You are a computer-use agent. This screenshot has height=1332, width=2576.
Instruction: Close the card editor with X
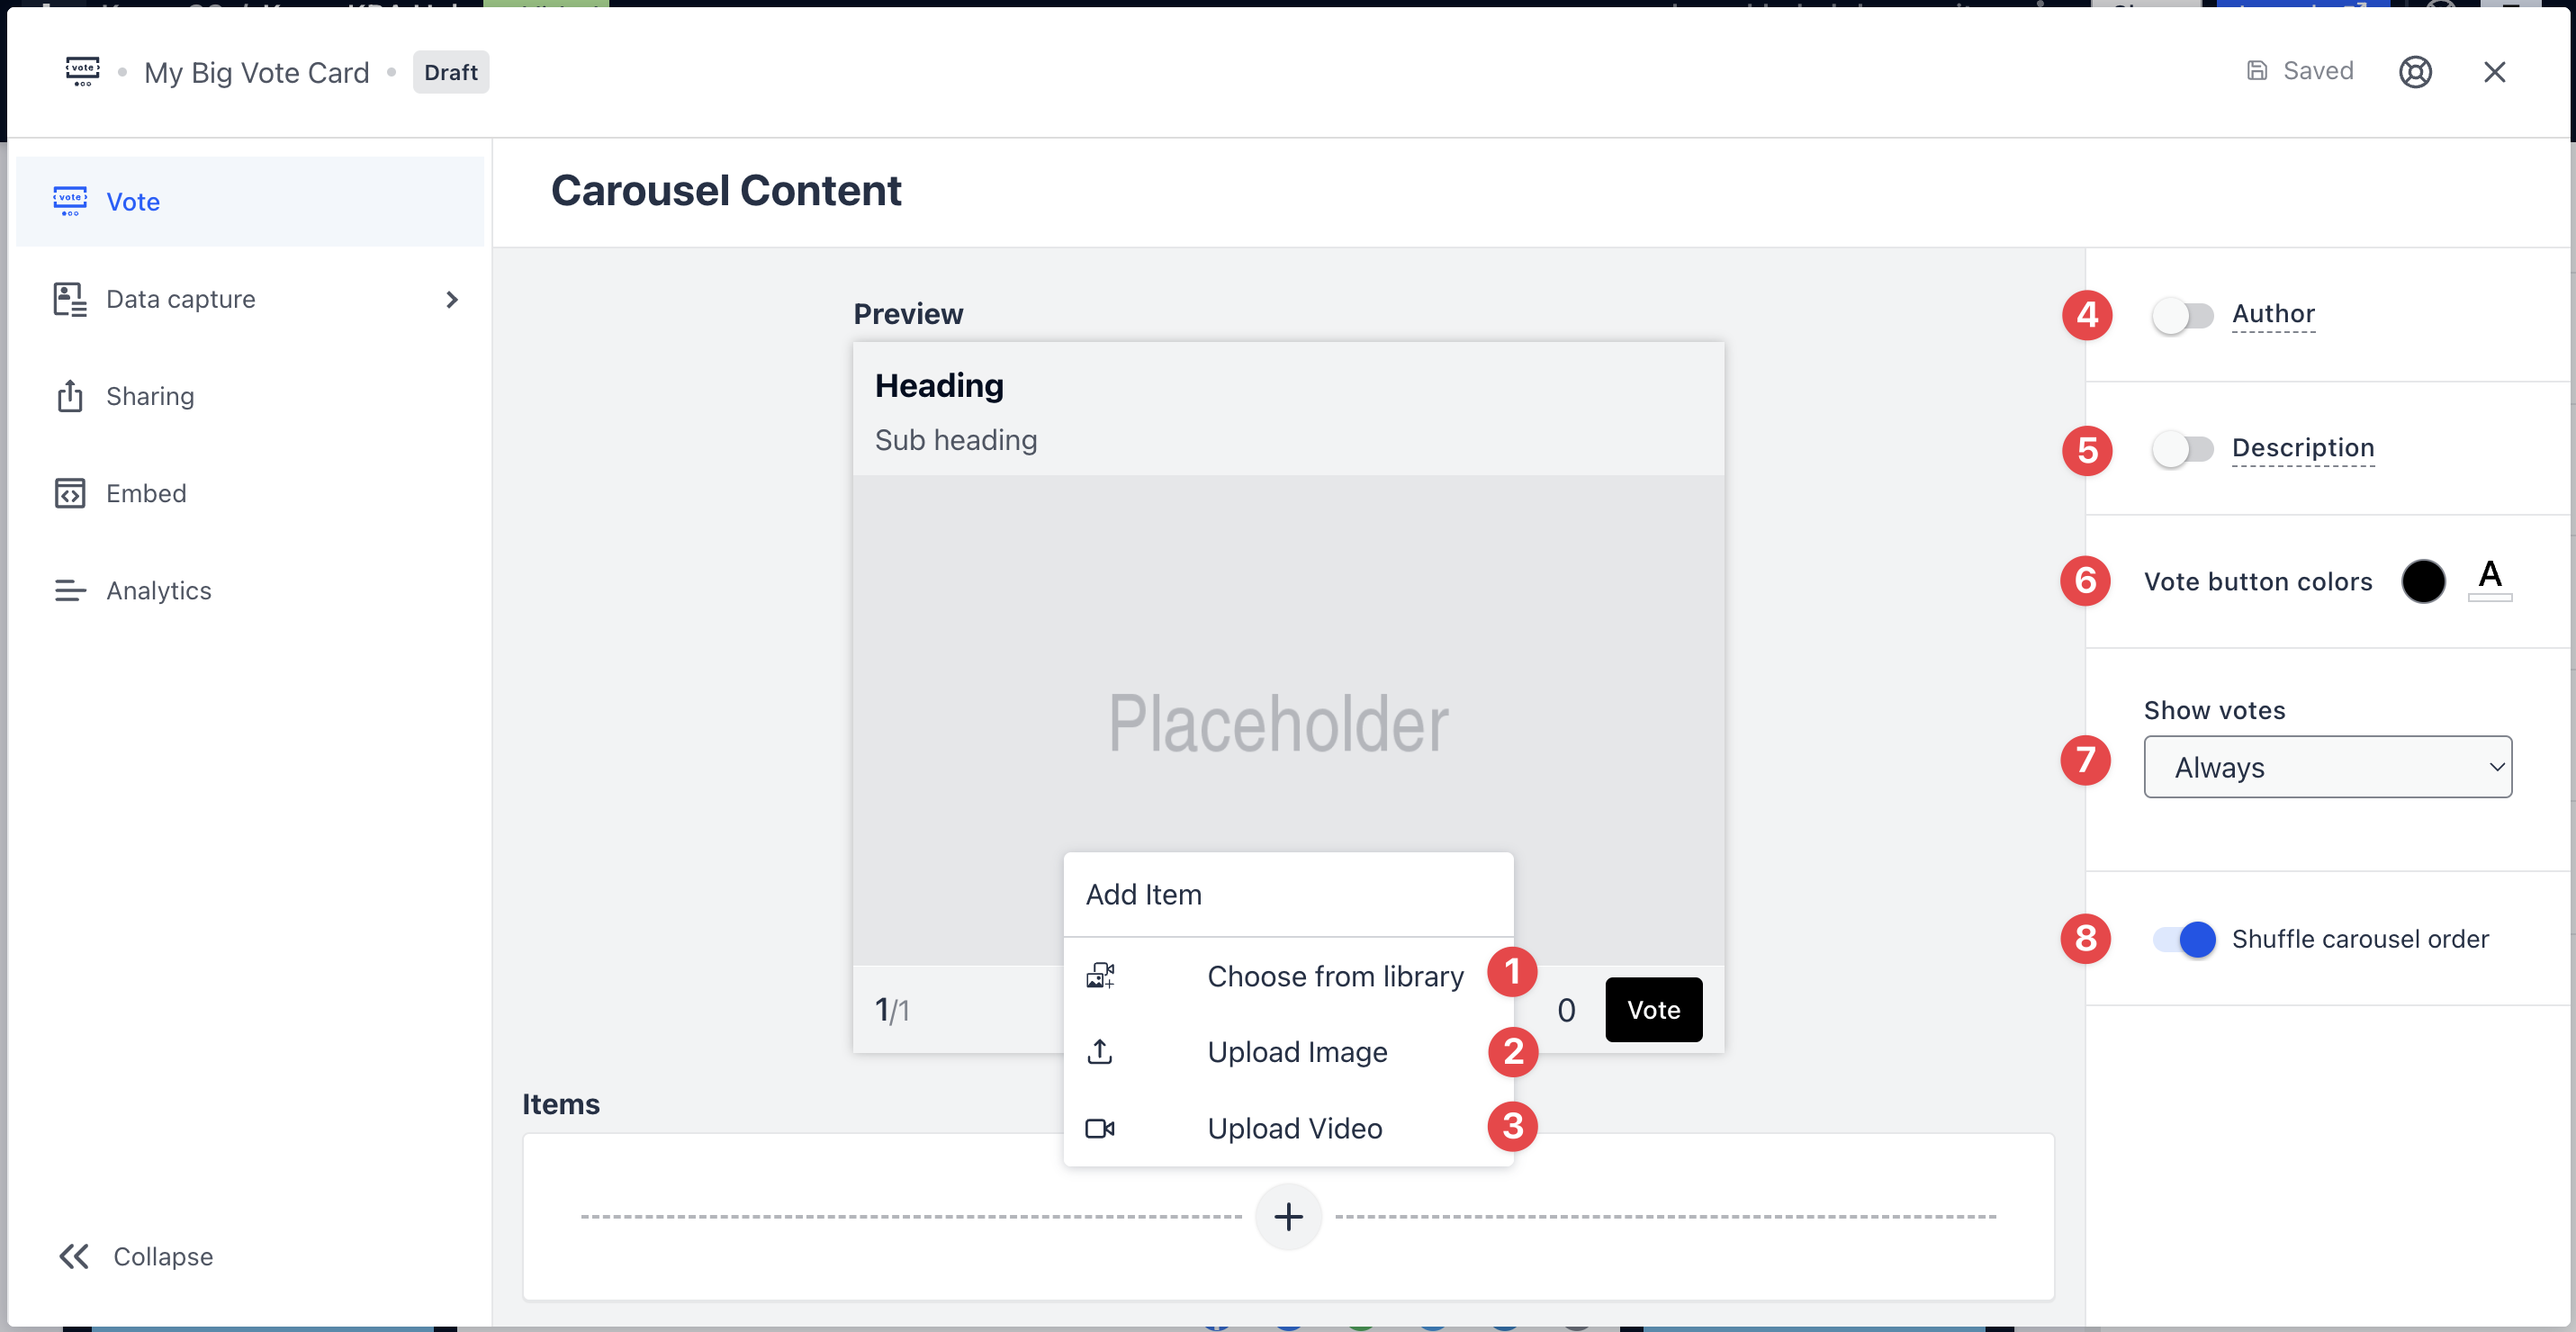click(2494, 72)
